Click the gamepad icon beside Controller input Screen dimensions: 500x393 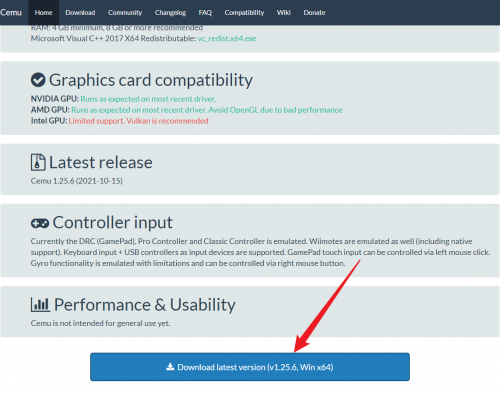pos(40,223)
